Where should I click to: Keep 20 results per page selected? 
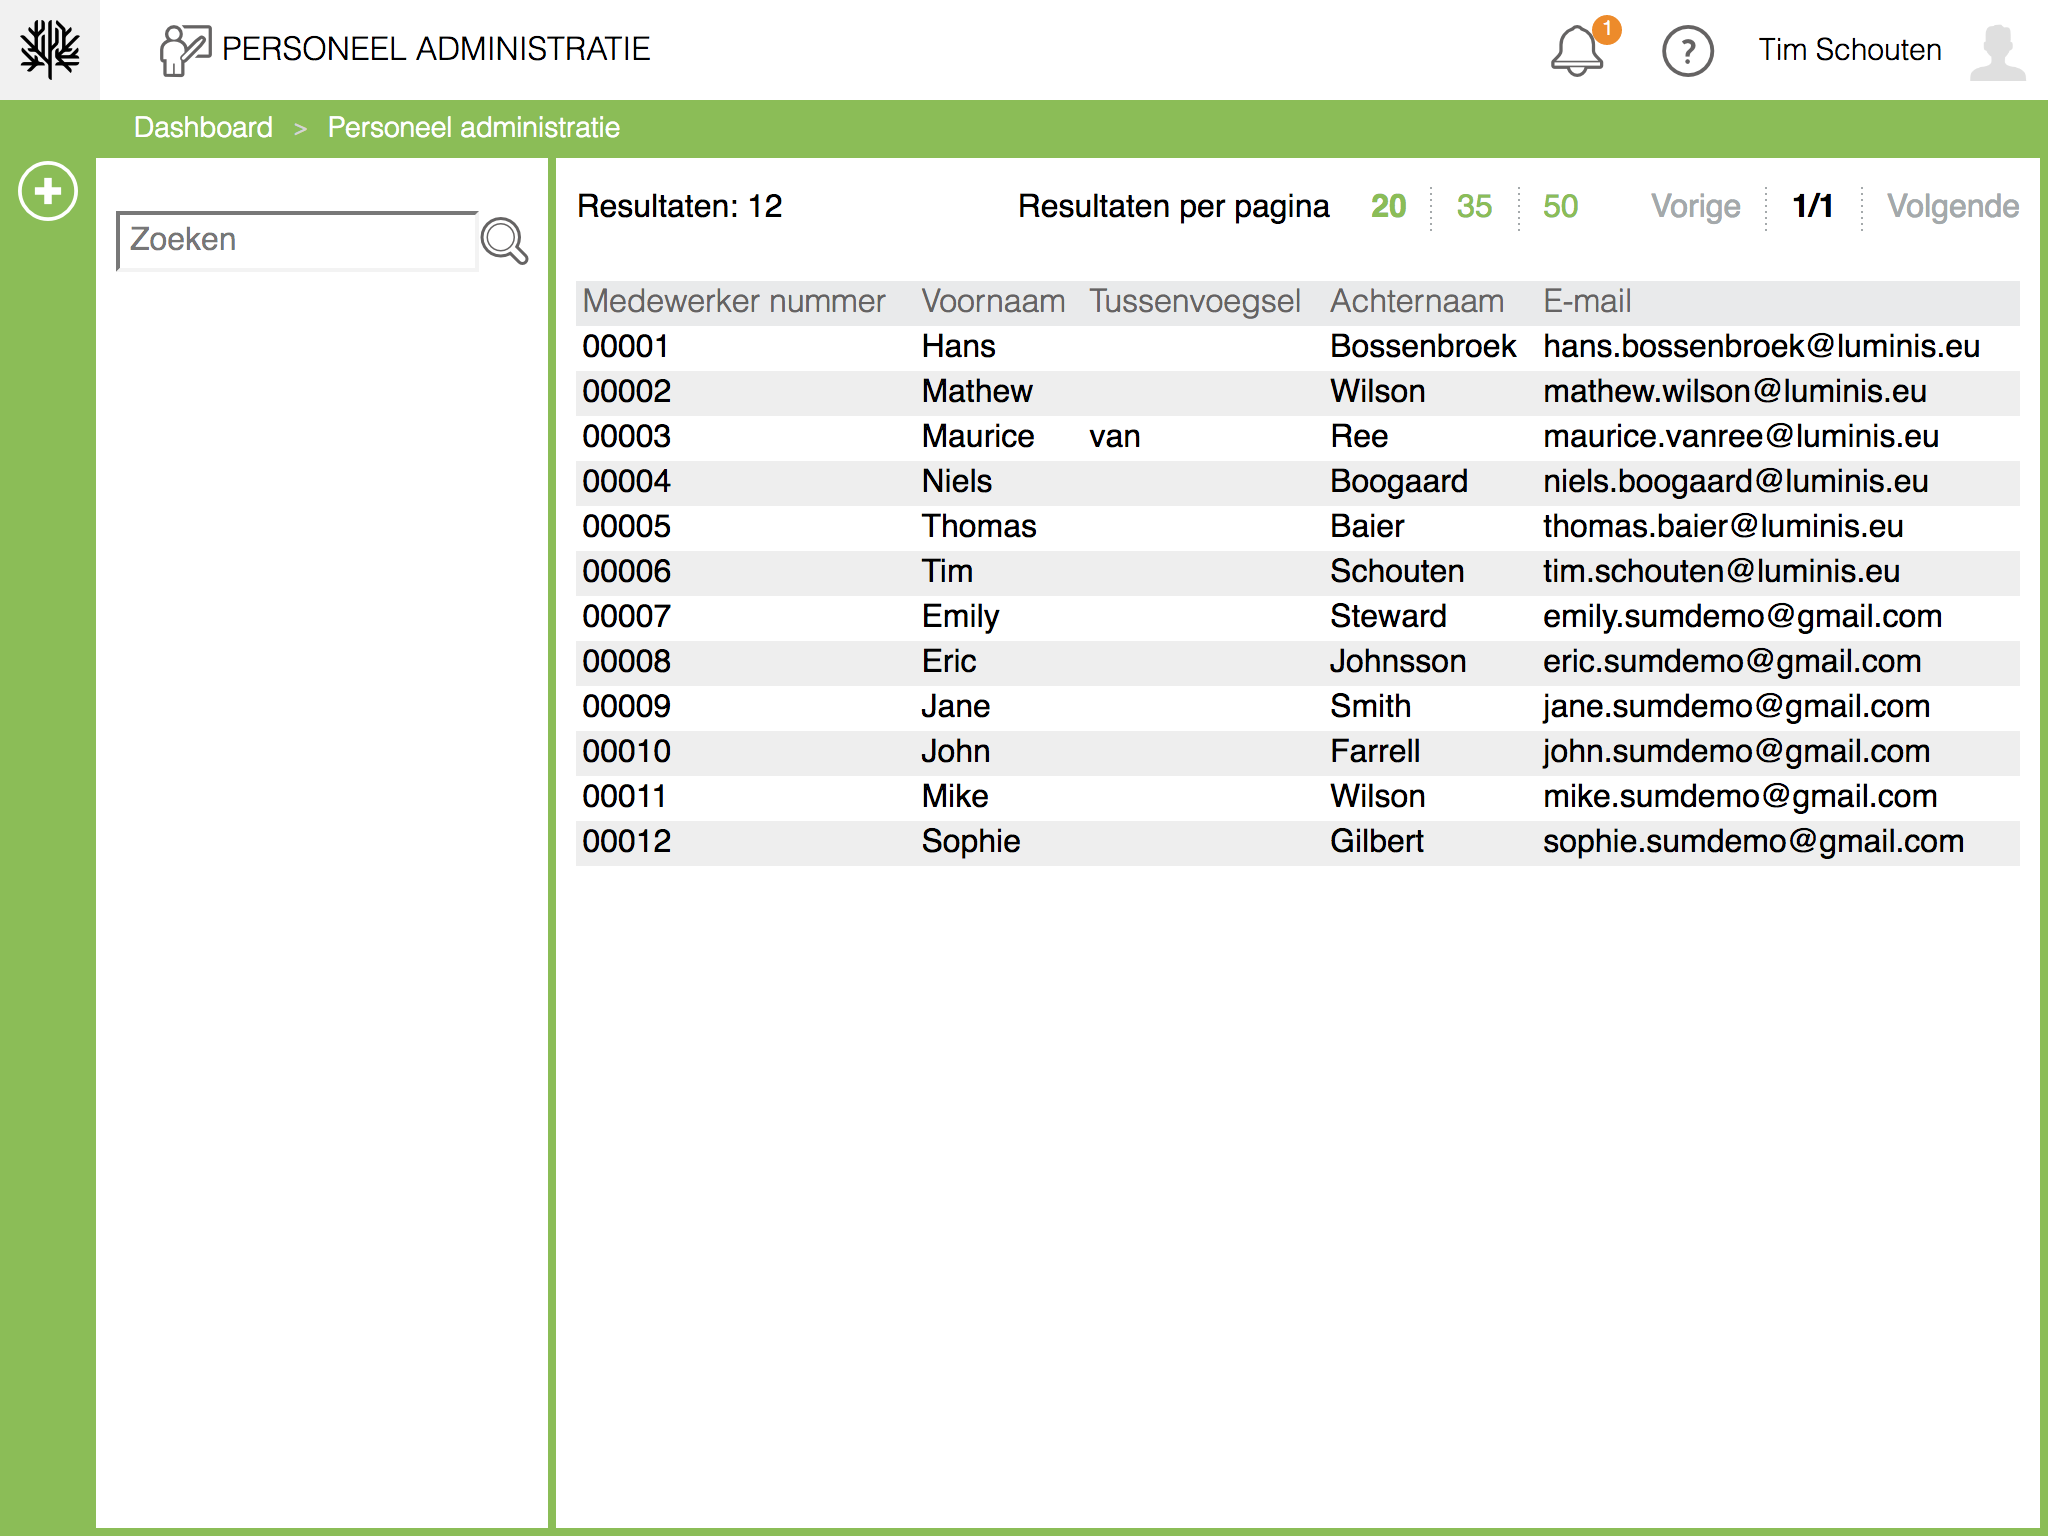tap(1388, 206)
